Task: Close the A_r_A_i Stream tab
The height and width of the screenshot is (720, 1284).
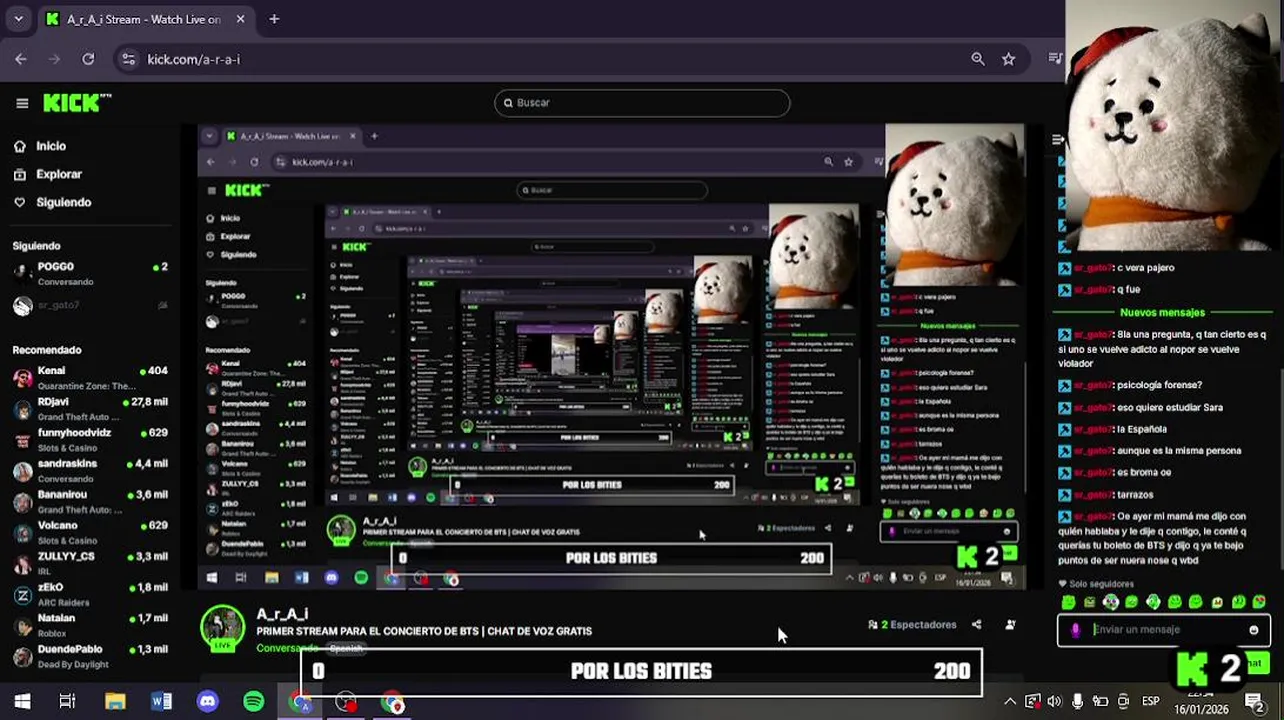Action: (x=240, y=19)
